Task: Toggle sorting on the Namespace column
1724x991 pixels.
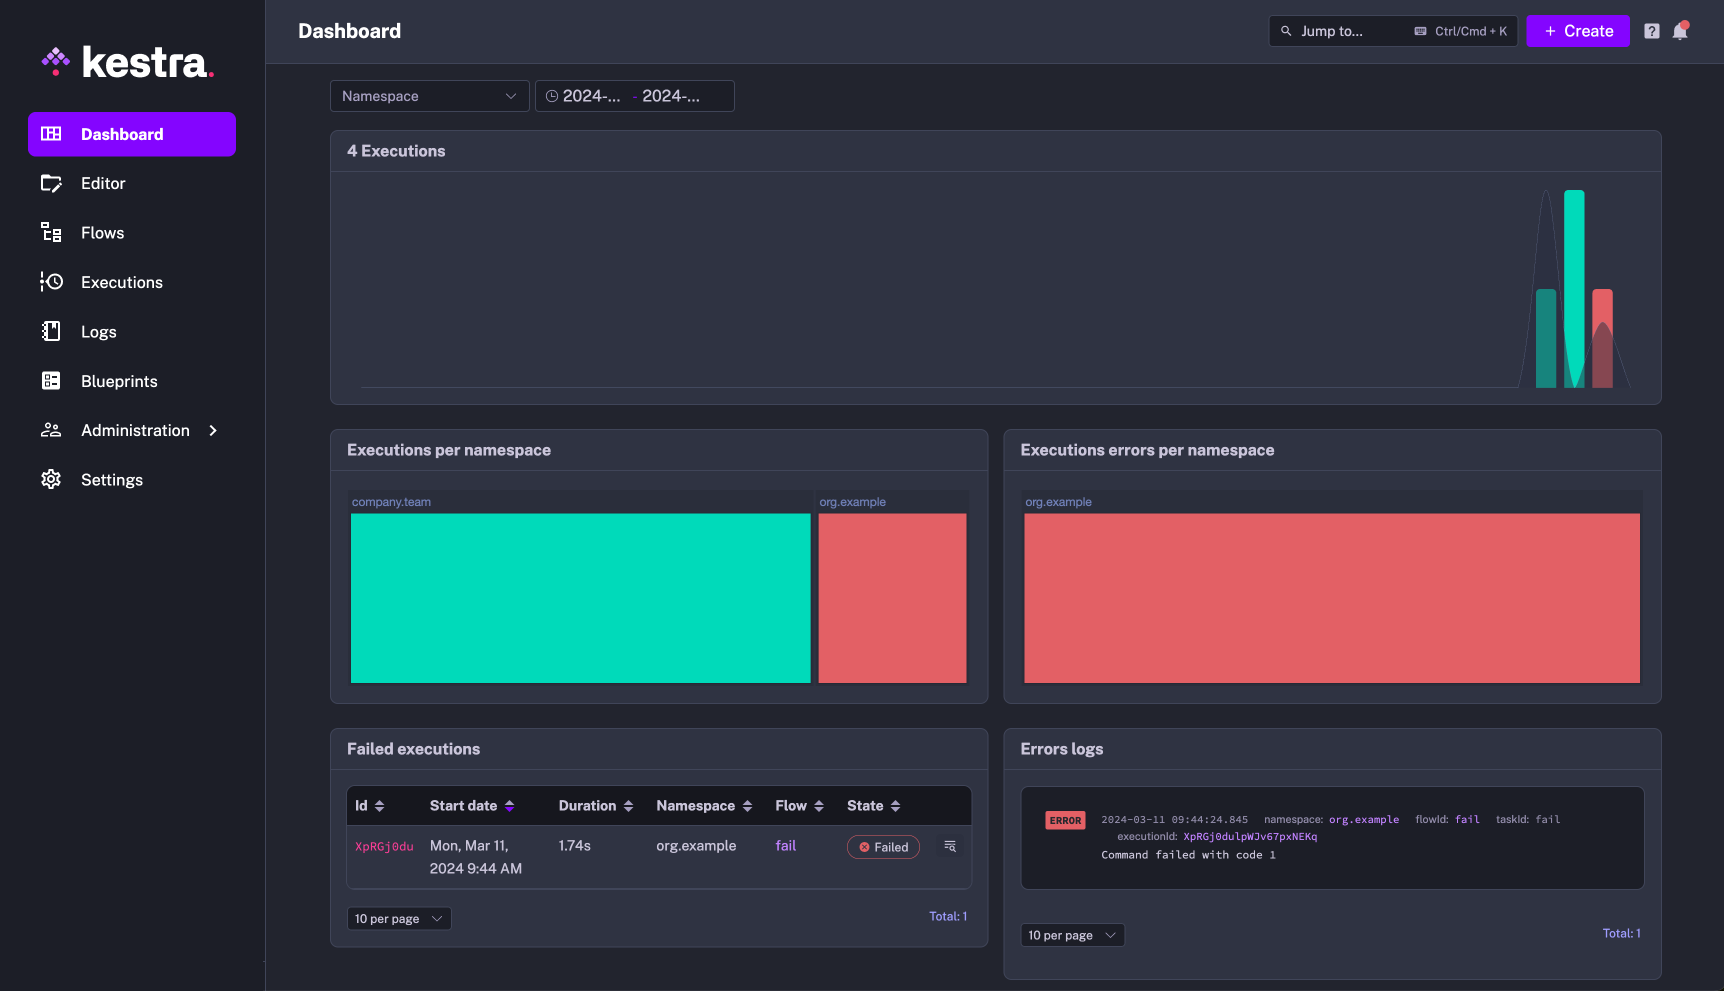Action: tap(748, 805)
